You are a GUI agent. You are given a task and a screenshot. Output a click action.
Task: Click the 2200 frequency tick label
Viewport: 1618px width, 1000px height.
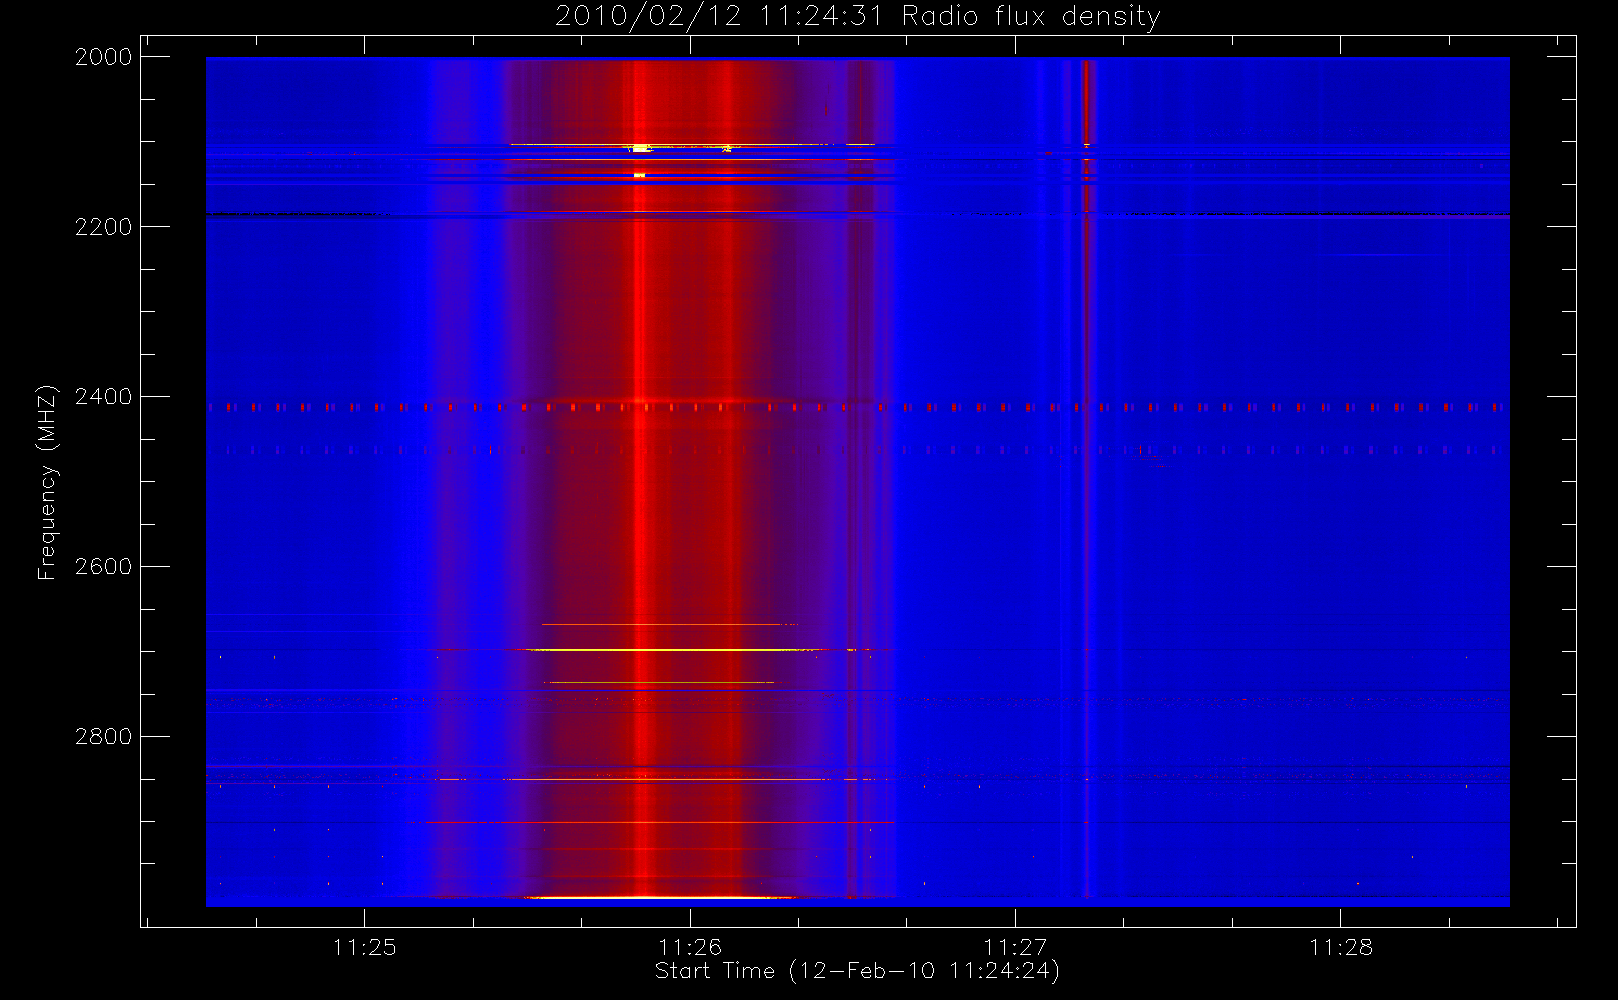point(104,227)
